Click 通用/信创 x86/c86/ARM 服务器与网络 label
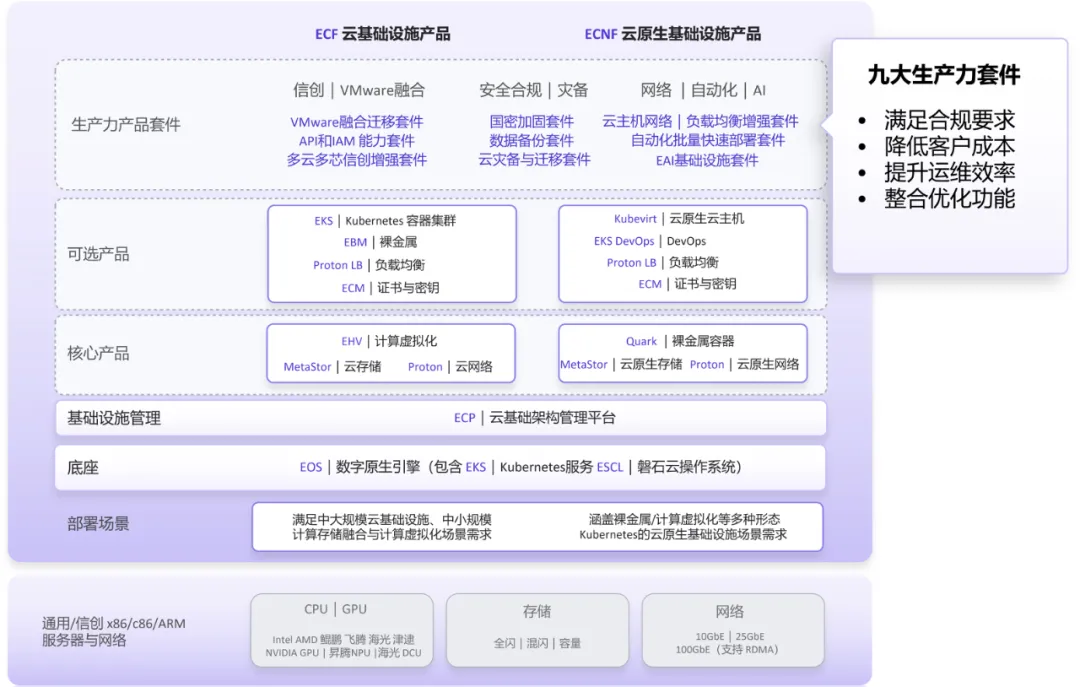 (x=113, y=632)
